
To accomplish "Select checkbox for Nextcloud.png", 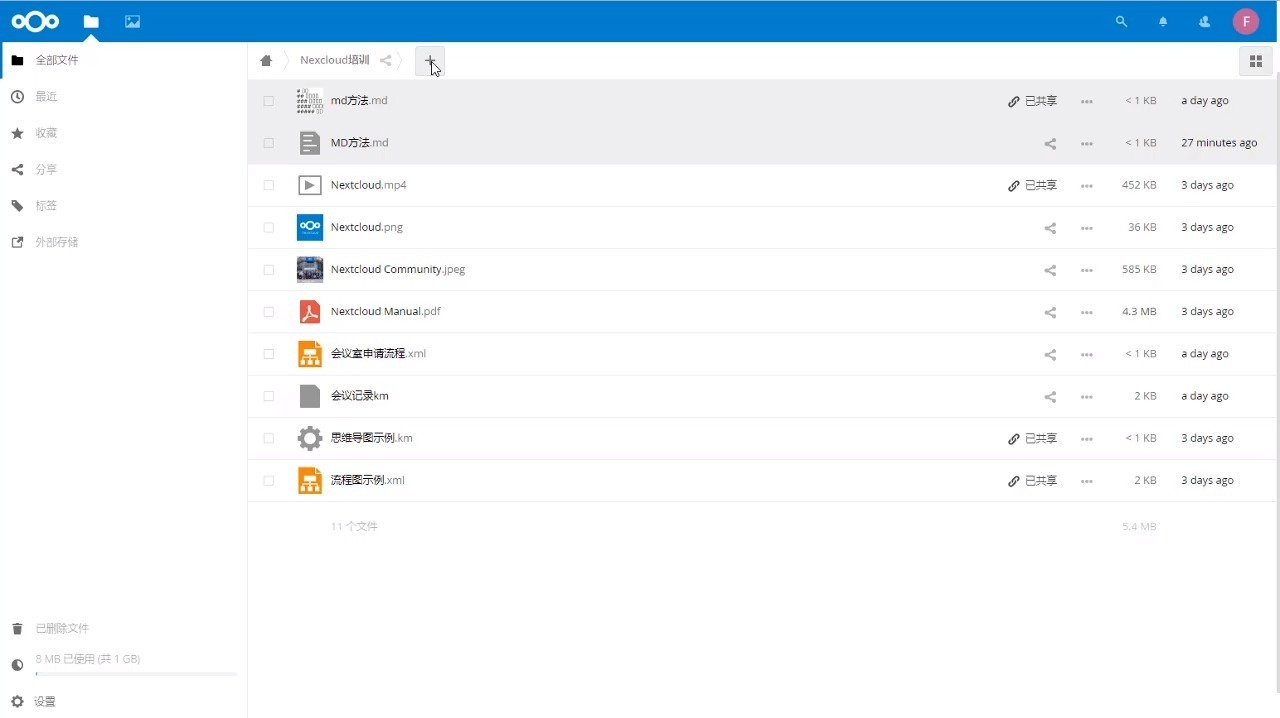I will click(268, 228).
